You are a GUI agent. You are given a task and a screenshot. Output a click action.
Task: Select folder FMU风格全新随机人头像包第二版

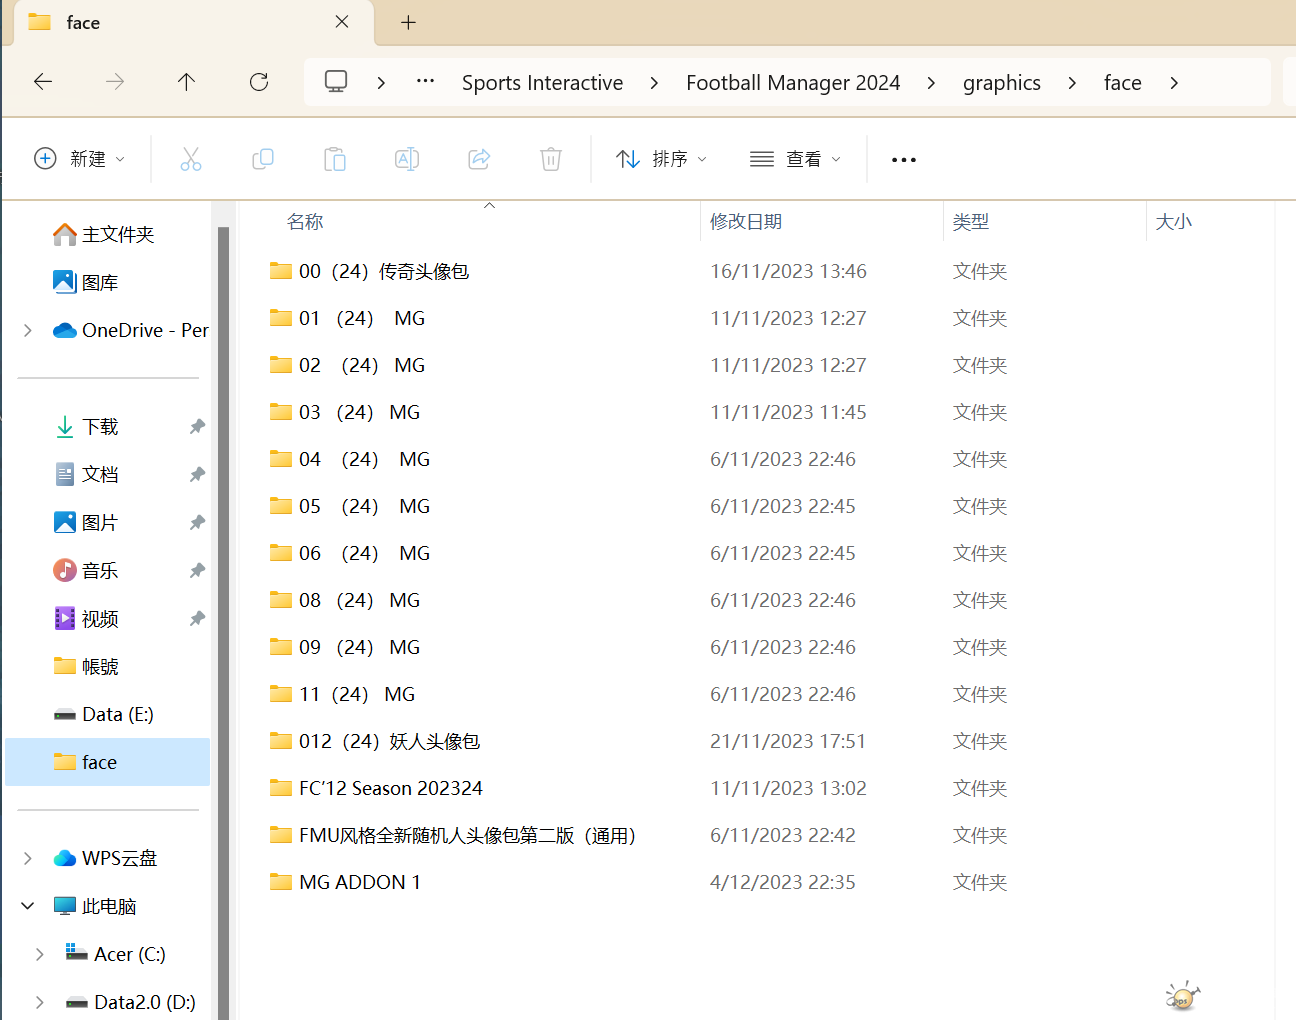(x=453, y=835)
